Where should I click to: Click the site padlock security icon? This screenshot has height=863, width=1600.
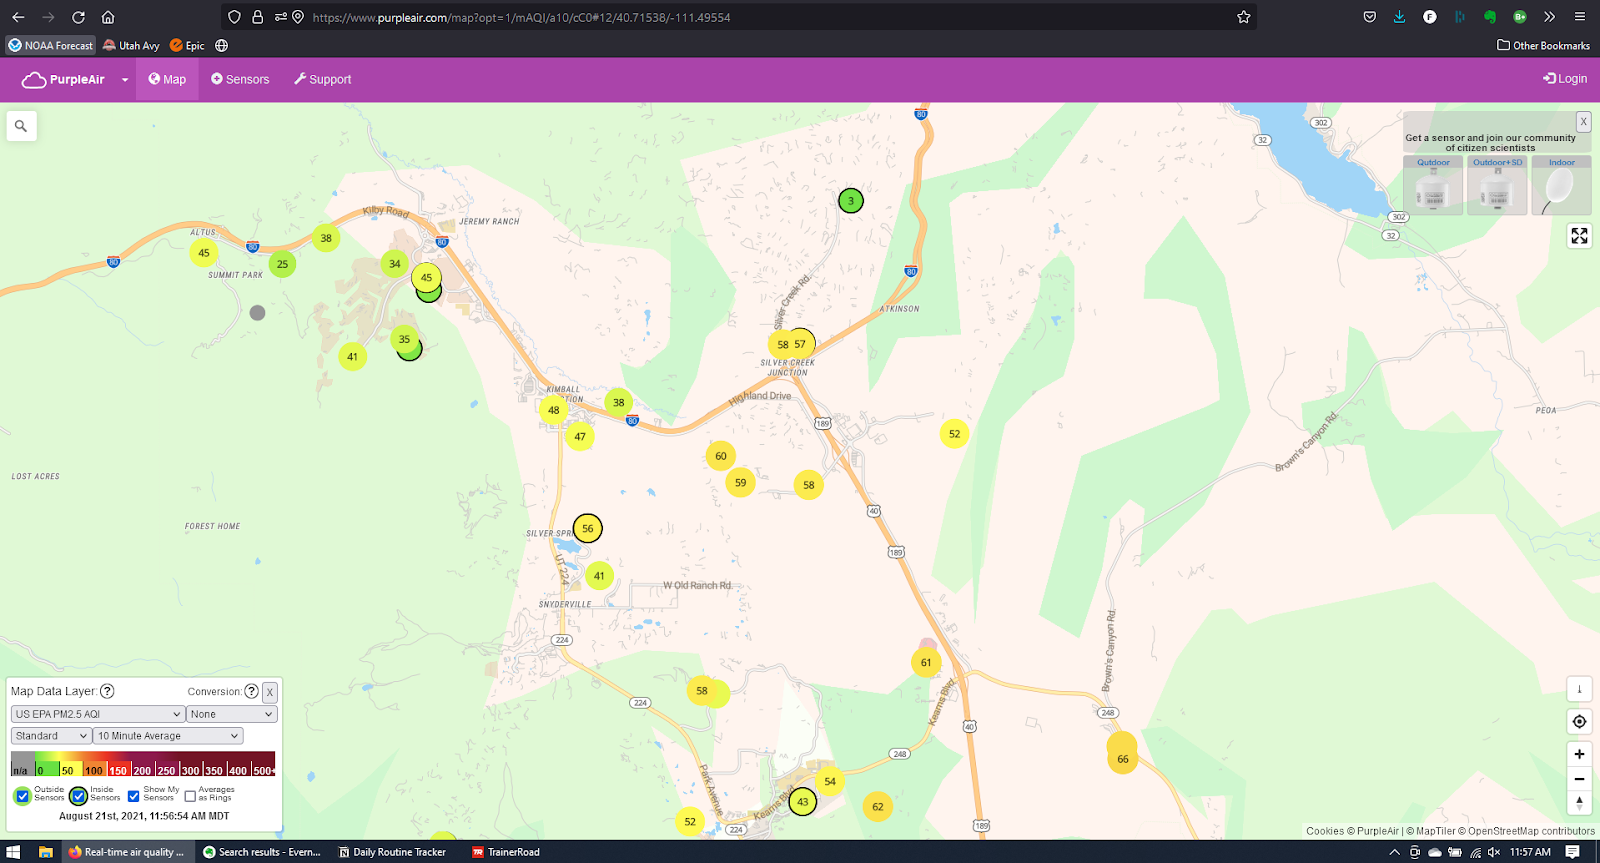click(x=257, y=17)
